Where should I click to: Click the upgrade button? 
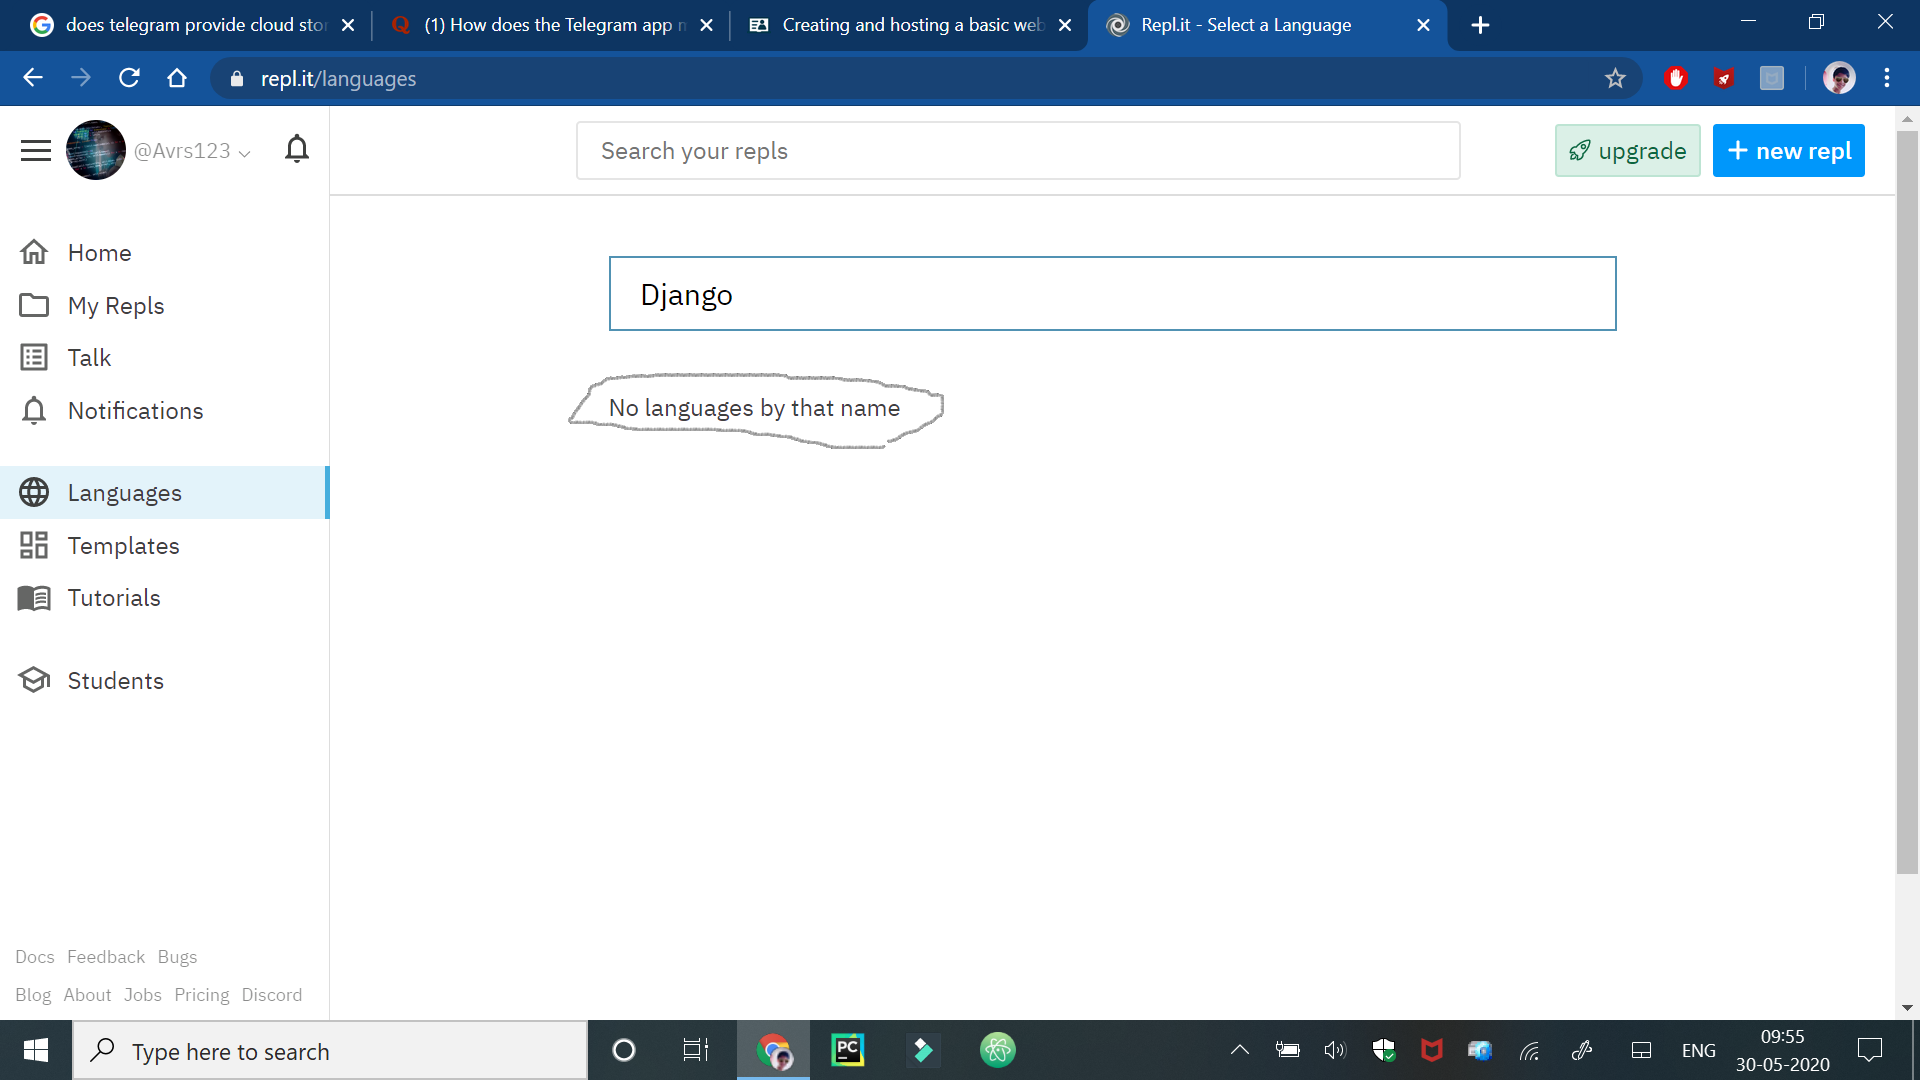[1627, 150]
